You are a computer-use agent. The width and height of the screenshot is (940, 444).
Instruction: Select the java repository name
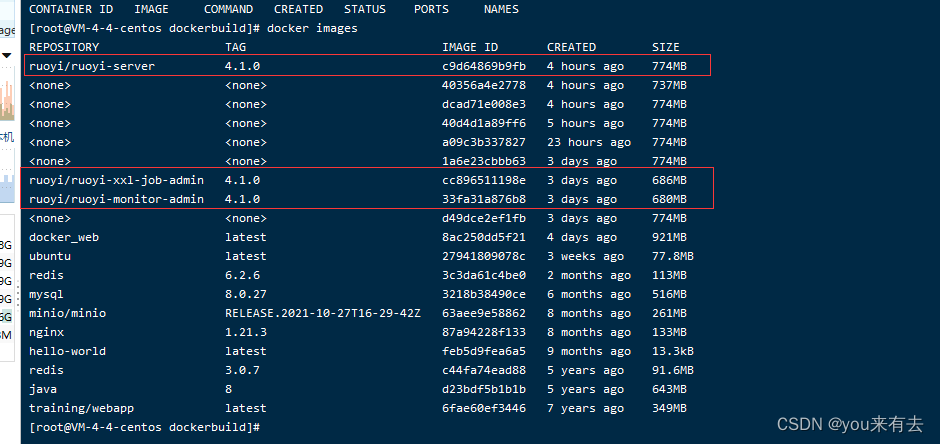click(x=43, y=389)
